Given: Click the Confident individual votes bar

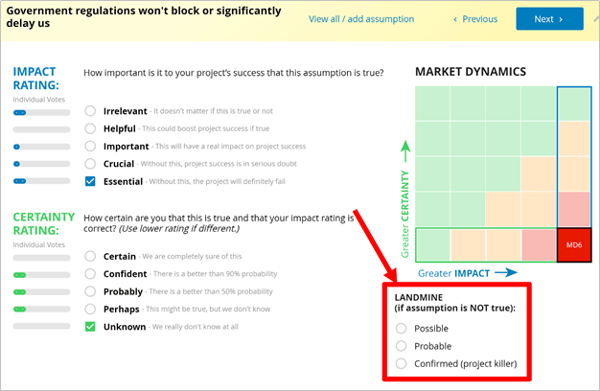Looking at the screenshot, I should click(x=42, y=275).
